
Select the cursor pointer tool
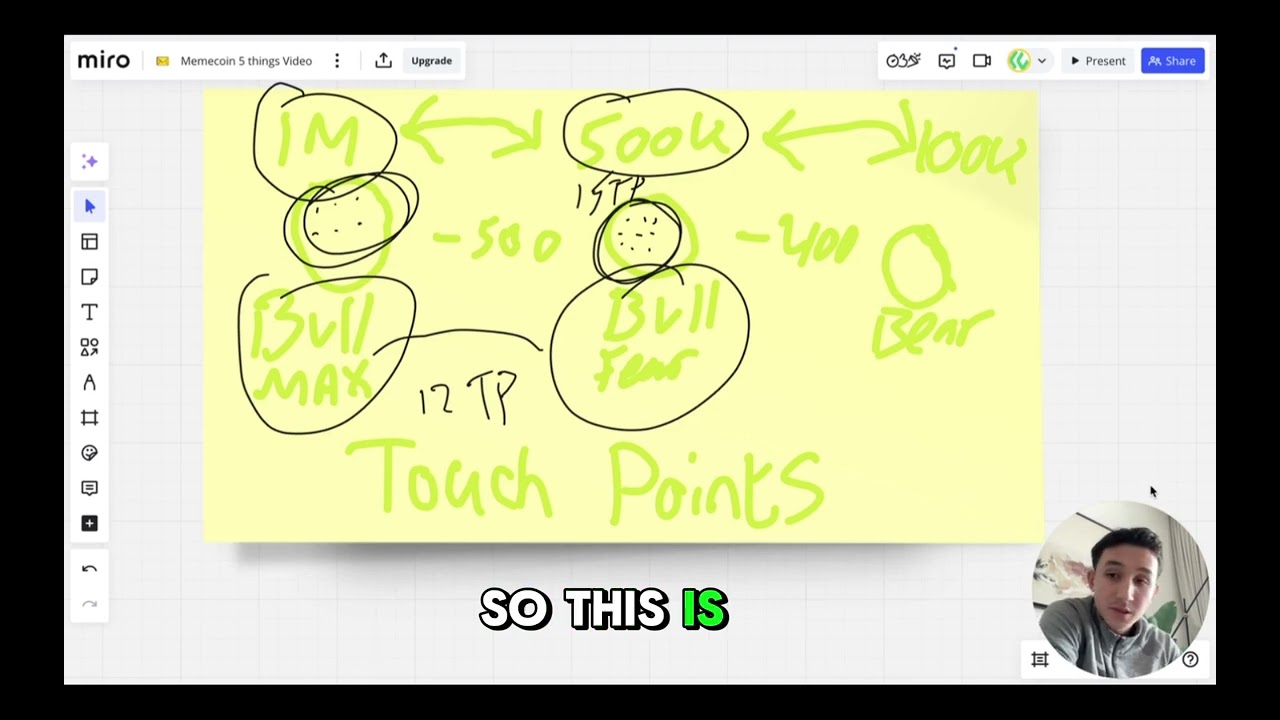pyautogui.click(x=89, y=206)
